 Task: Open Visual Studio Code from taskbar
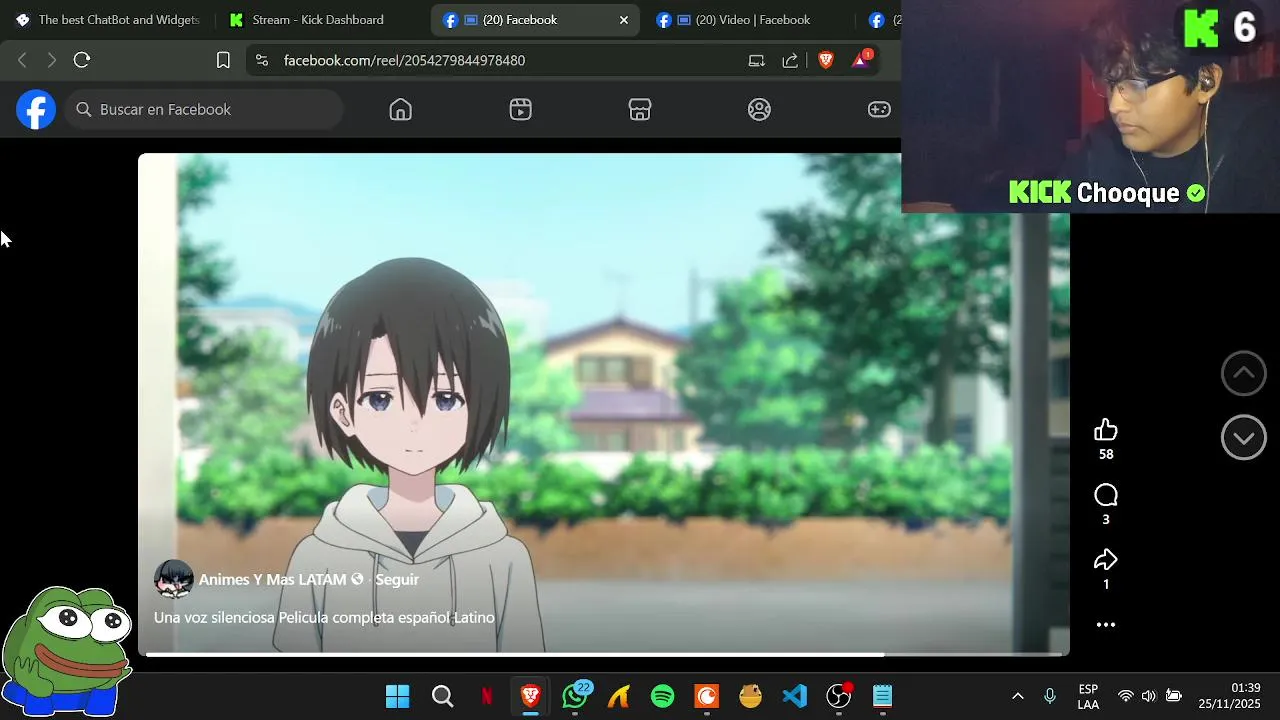795,696
